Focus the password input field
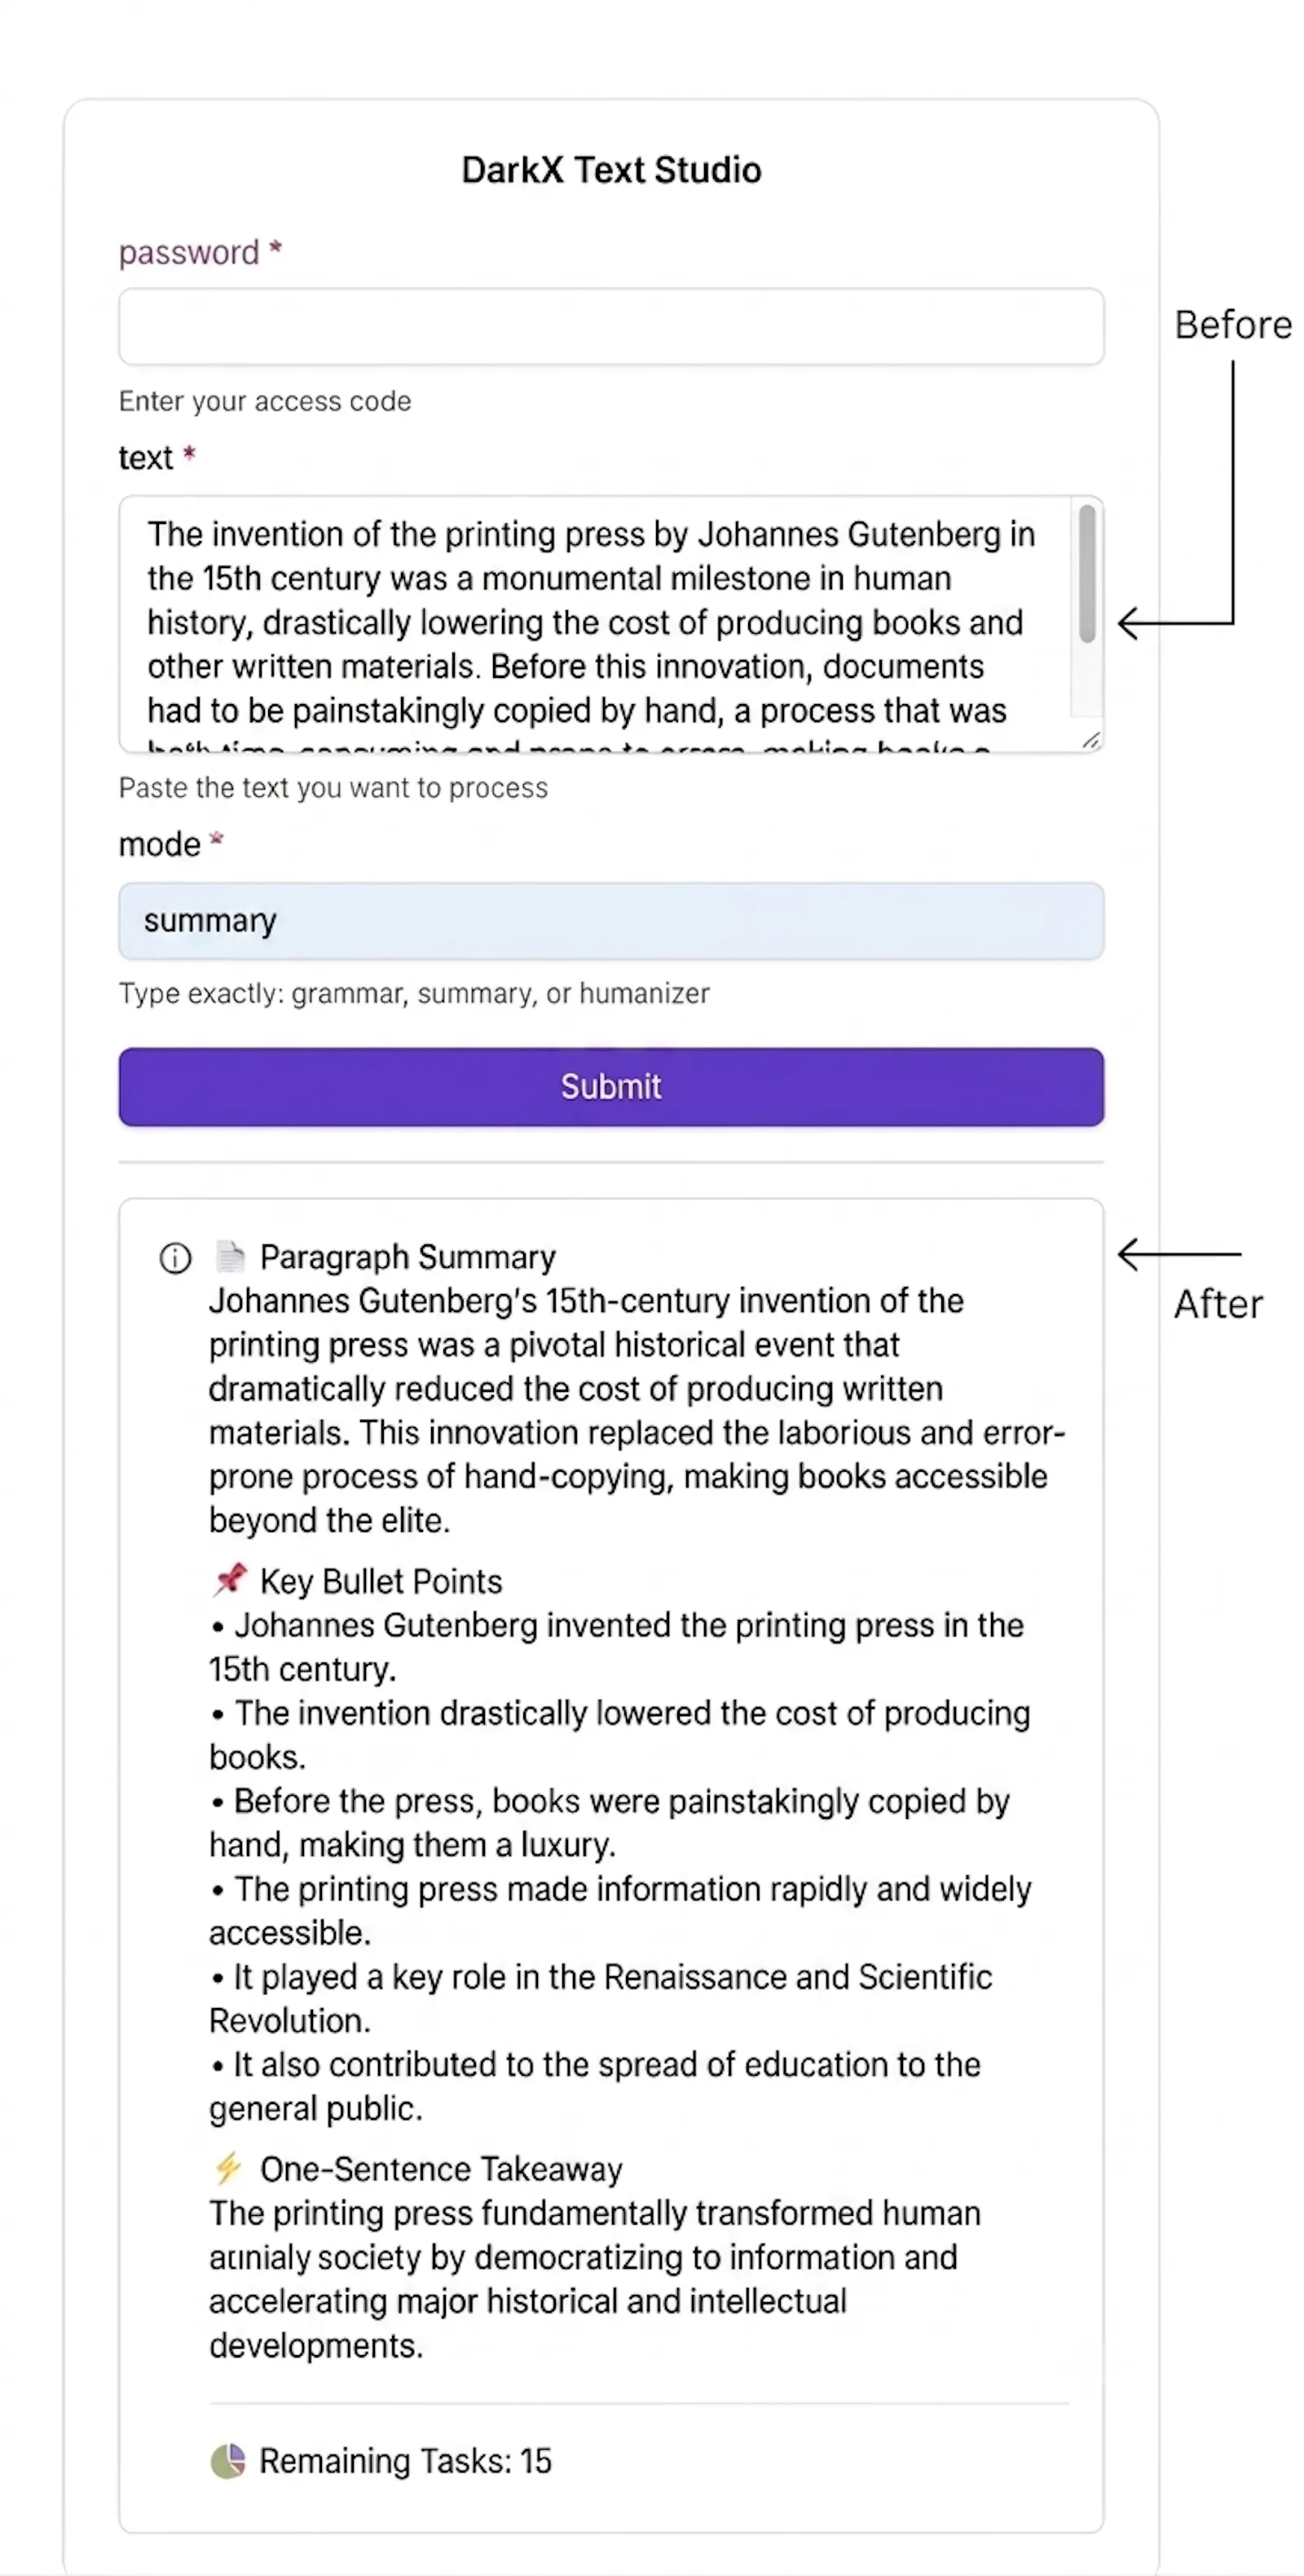Viewport: 1304px width, 2576px height. pyautogui.click(x=611, y=327)
